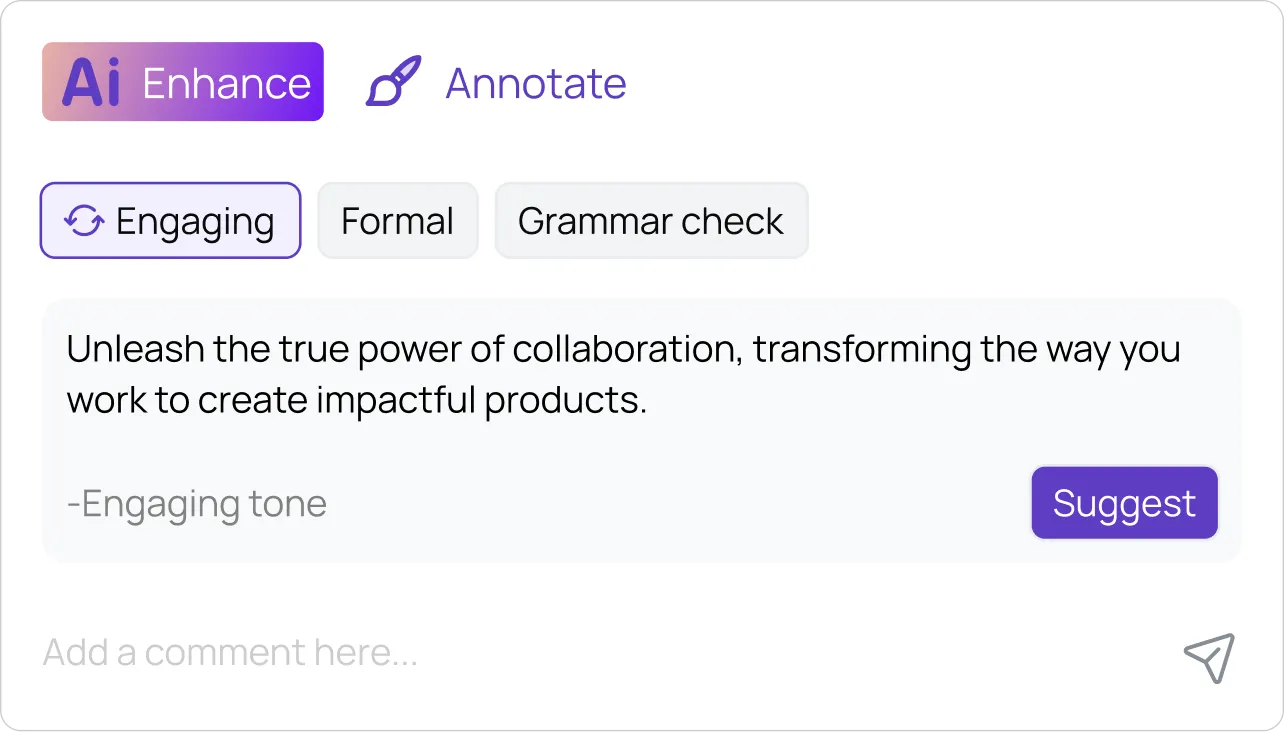The image size is (1284, 732).
Task: Select the Grammar check chip
Action: tap(651, 221)
